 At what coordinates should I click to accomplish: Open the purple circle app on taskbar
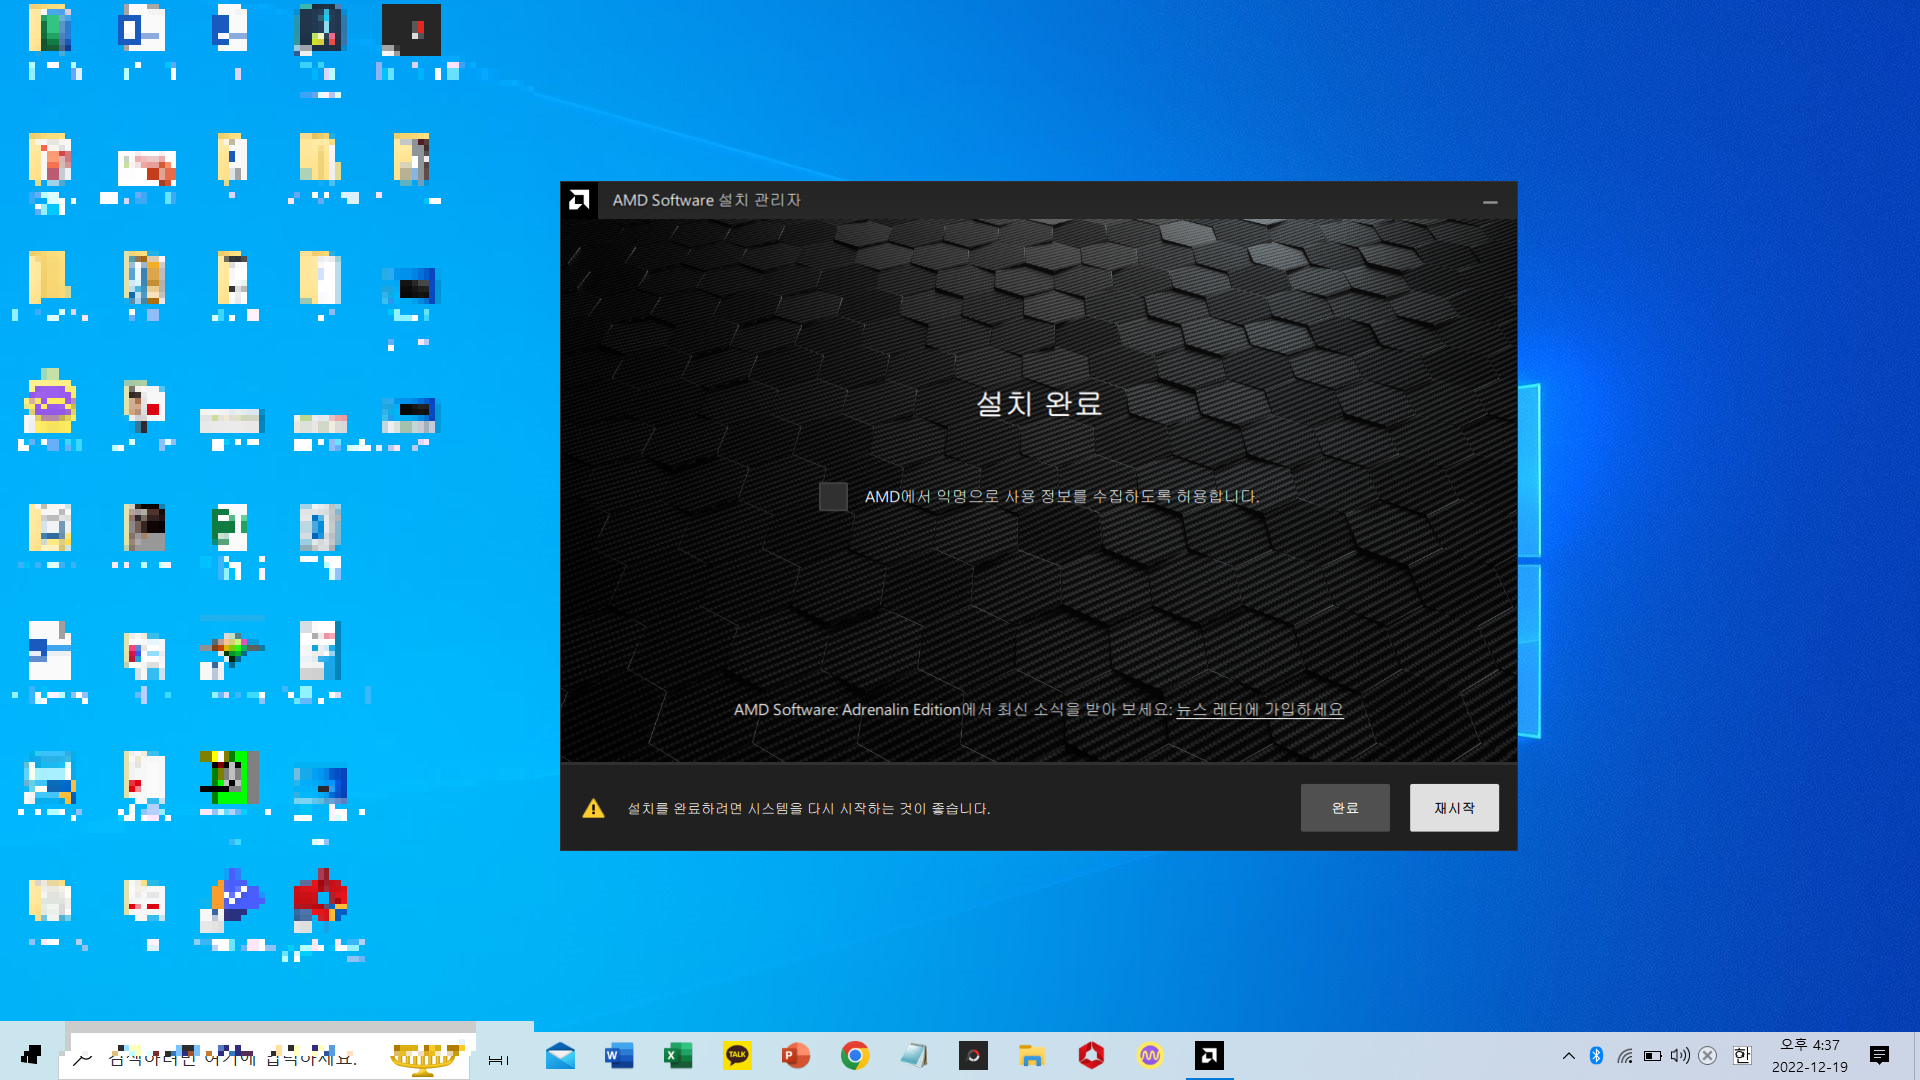coord(1150,1056)
